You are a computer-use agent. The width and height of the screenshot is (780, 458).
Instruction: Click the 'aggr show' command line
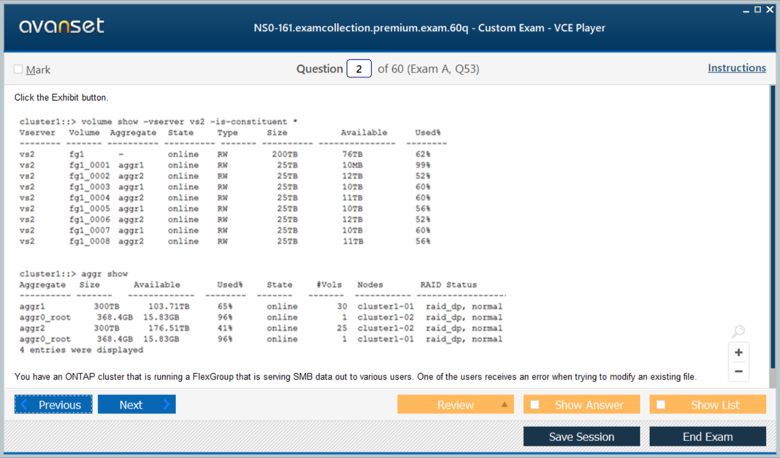(x=74, y=274)
